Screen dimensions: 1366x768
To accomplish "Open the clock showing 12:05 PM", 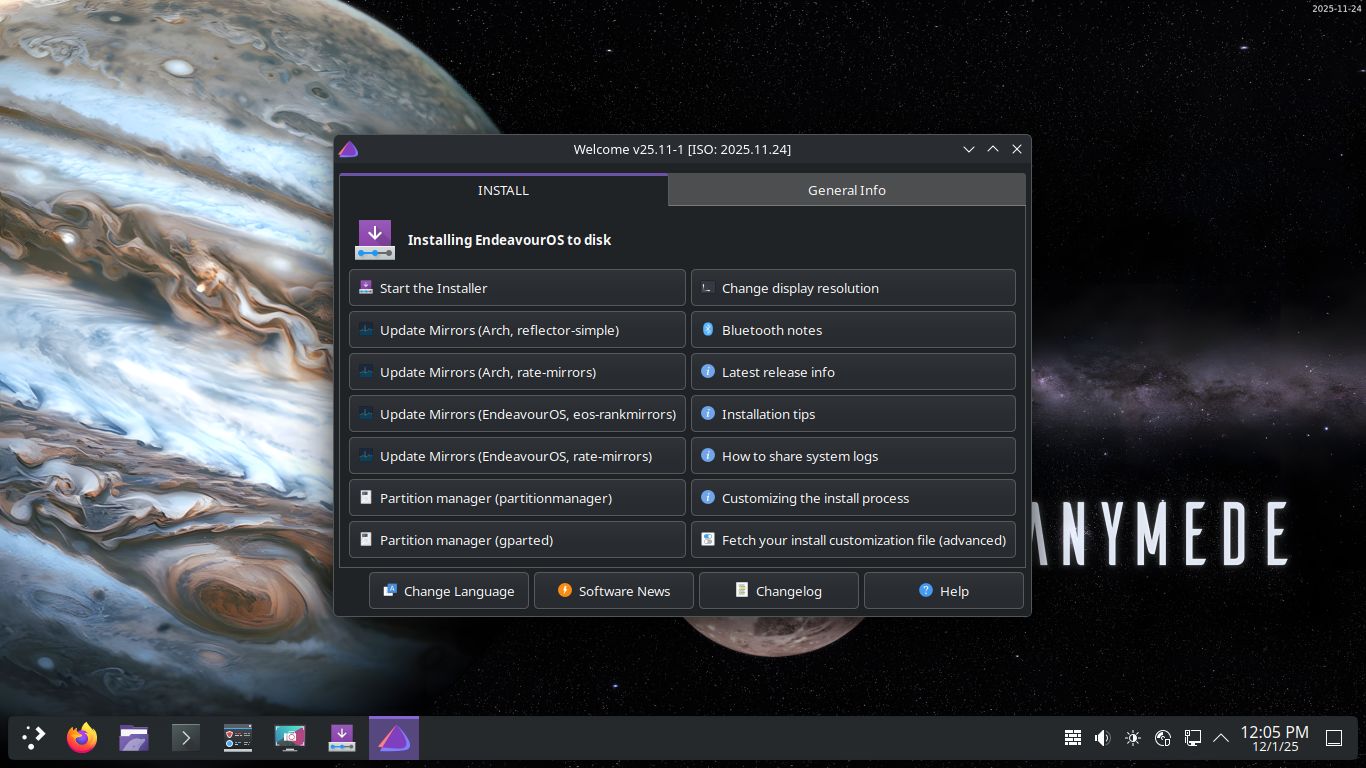I will [1274, 738].
